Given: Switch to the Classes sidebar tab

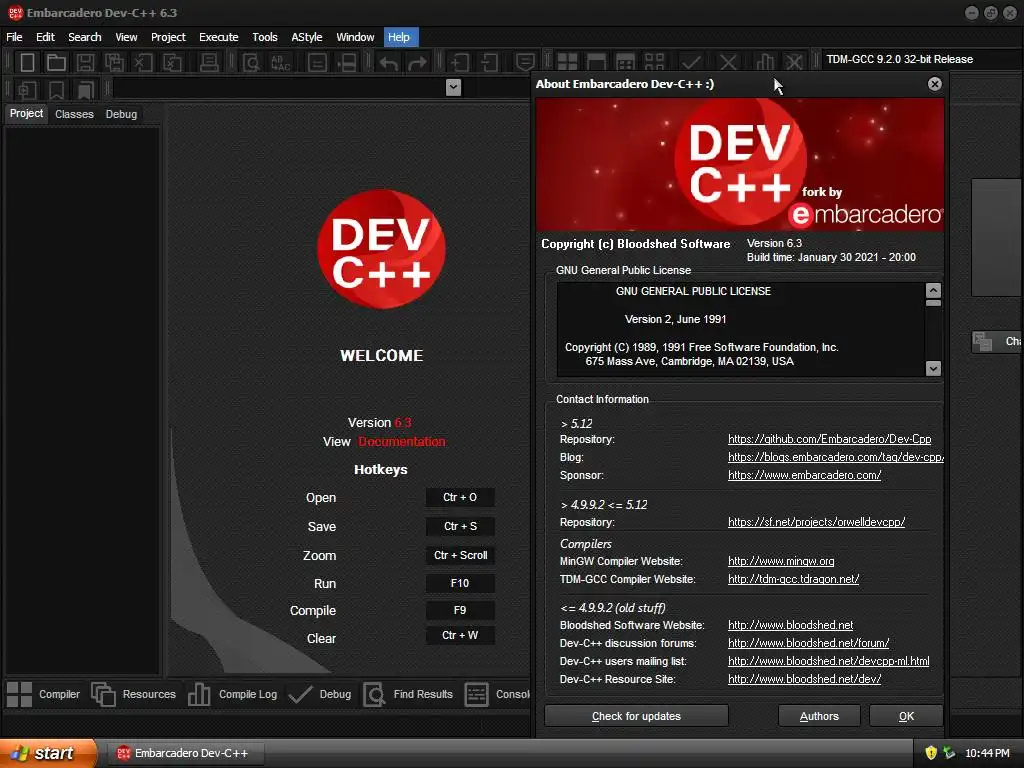Looking at the screenshot, I should [x=74, y=114].
